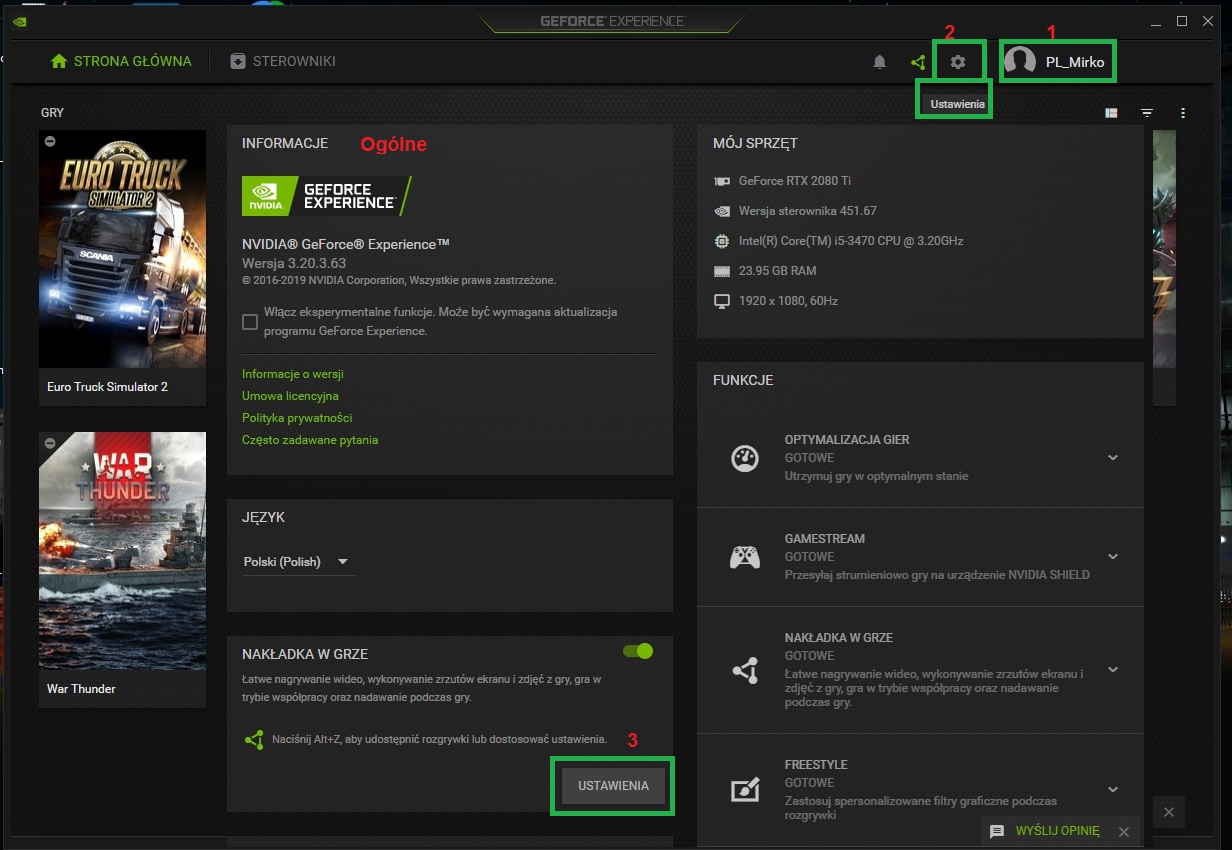Switch games to grid view icon
1232x850 pixels.
pyautogui.click(x=1111, y=113)
